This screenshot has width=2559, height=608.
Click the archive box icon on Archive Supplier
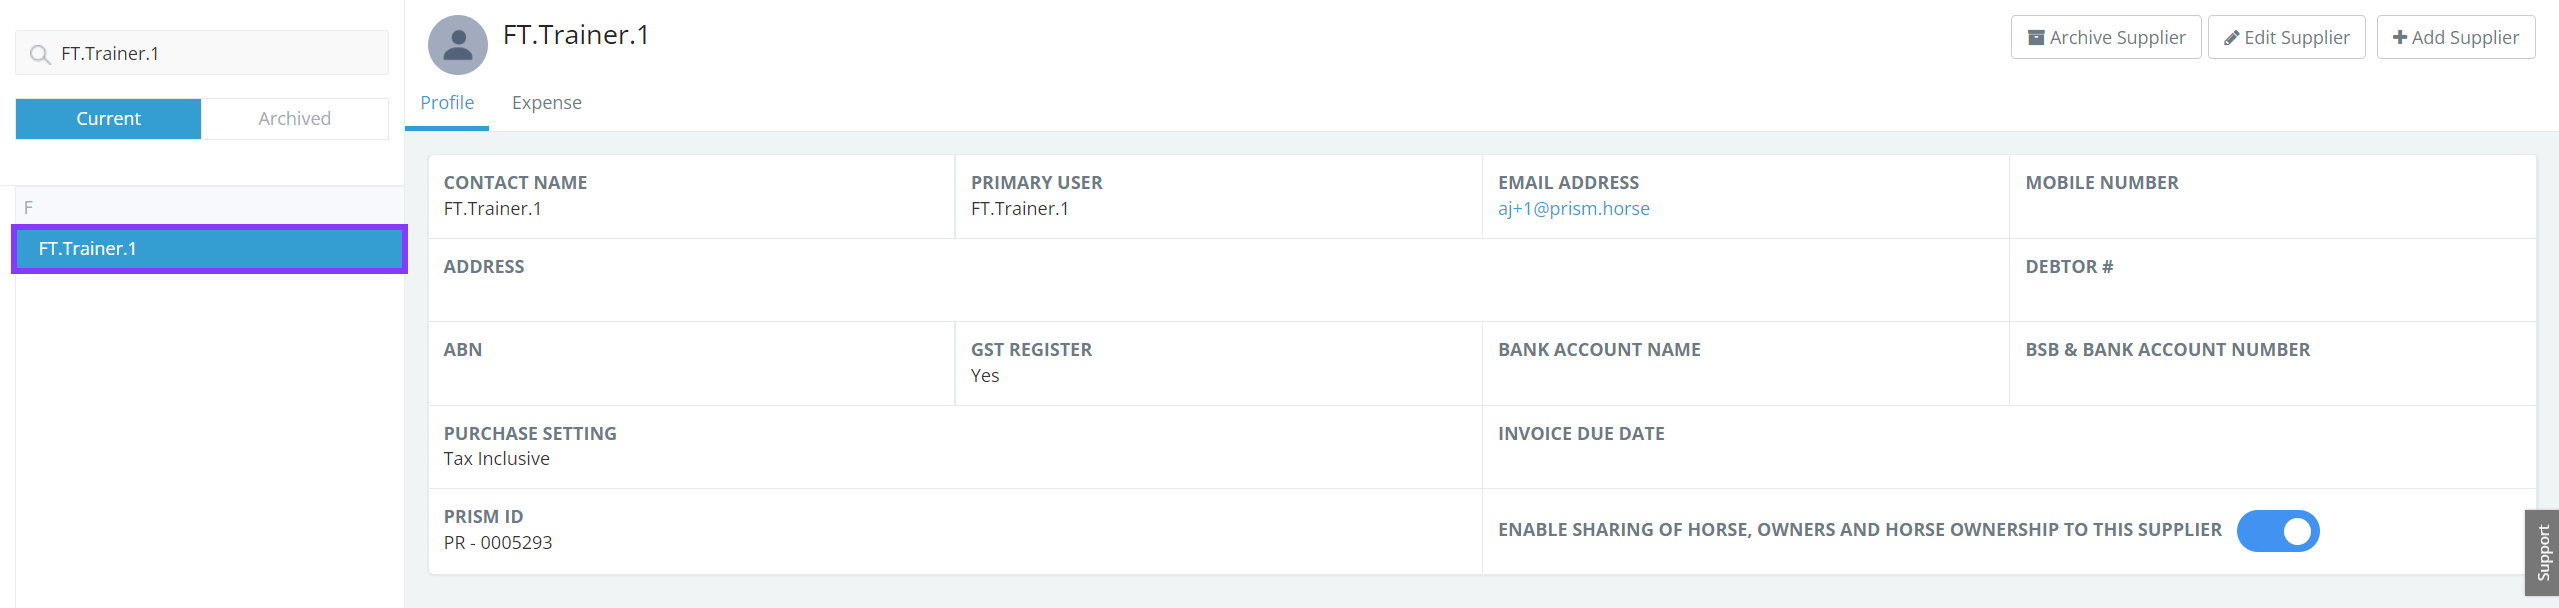pos(2035,38)
